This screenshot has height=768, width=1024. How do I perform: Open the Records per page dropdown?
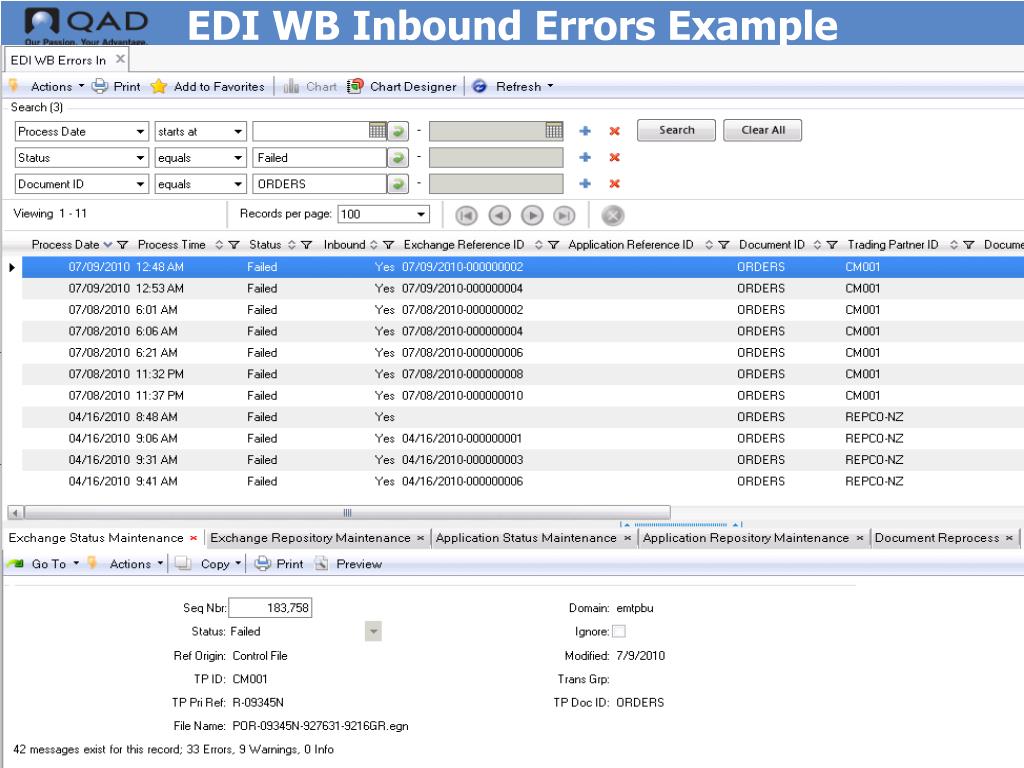[x=421, y=214]
